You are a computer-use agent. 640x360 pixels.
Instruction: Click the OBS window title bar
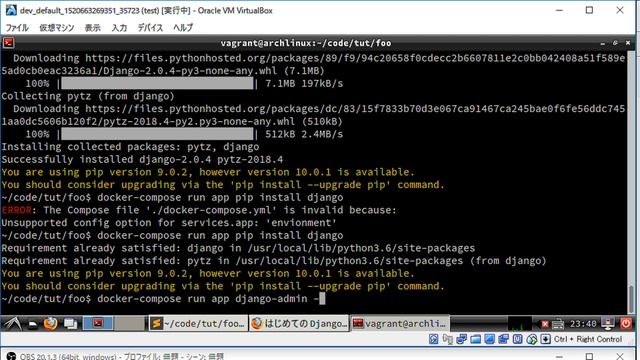[318, 355]
